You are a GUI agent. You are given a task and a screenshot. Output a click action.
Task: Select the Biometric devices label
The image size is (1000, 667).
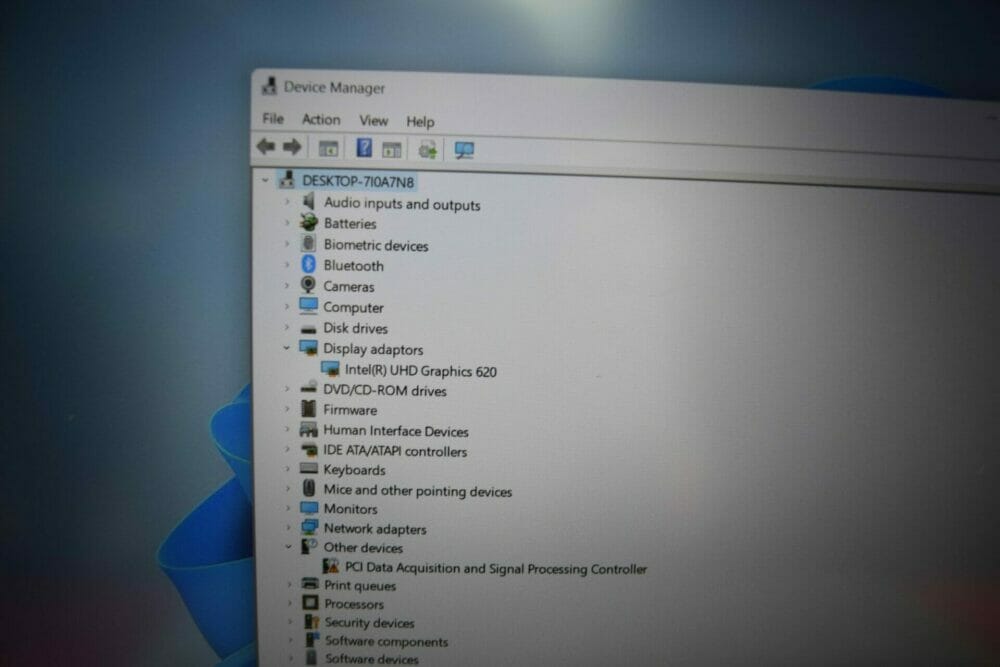point(376,246)
